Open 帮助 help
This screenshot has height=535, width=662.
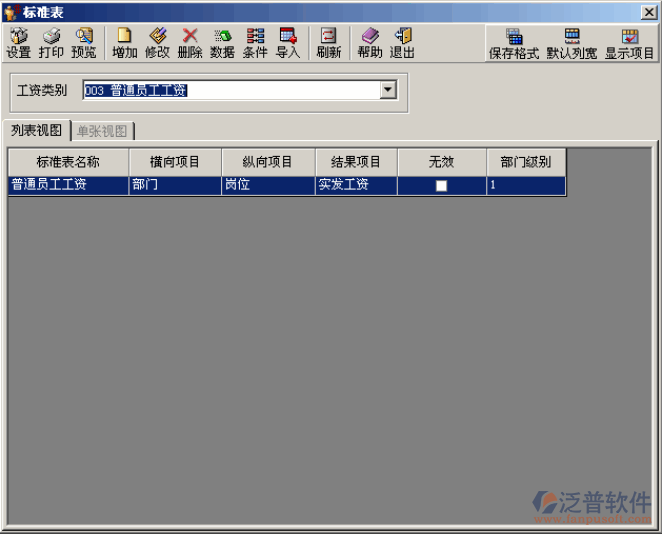pyautogui.click(x=369, y=43)
